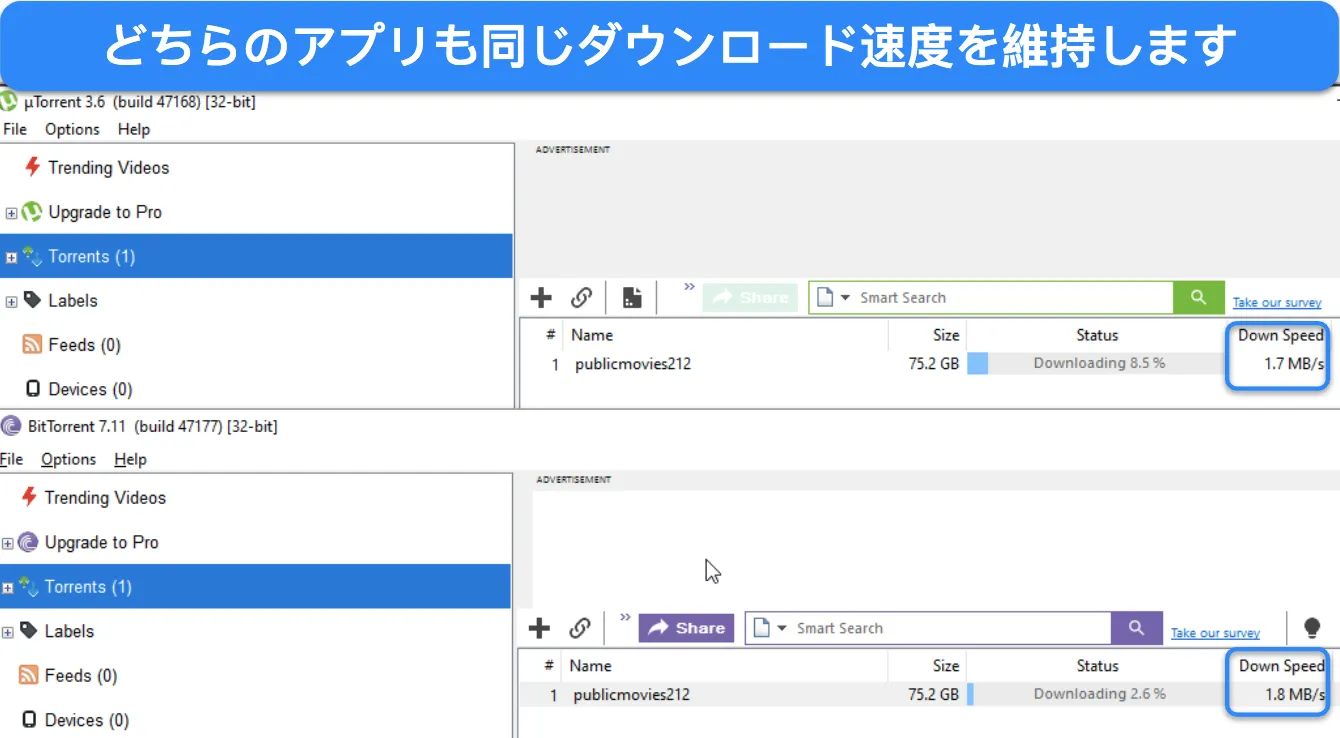The width and height of the screenshot is (1340, 738).
Task: Open Options menu in BitTorrent window
Action: 68,459
